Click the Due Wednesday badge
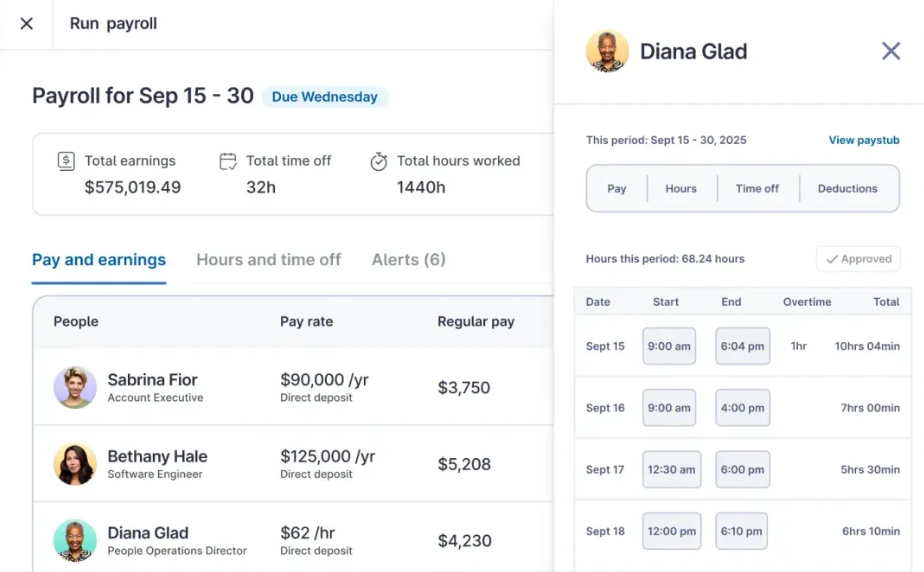Image resolution: width=924 pixels, height=572 pixels. 324,97
